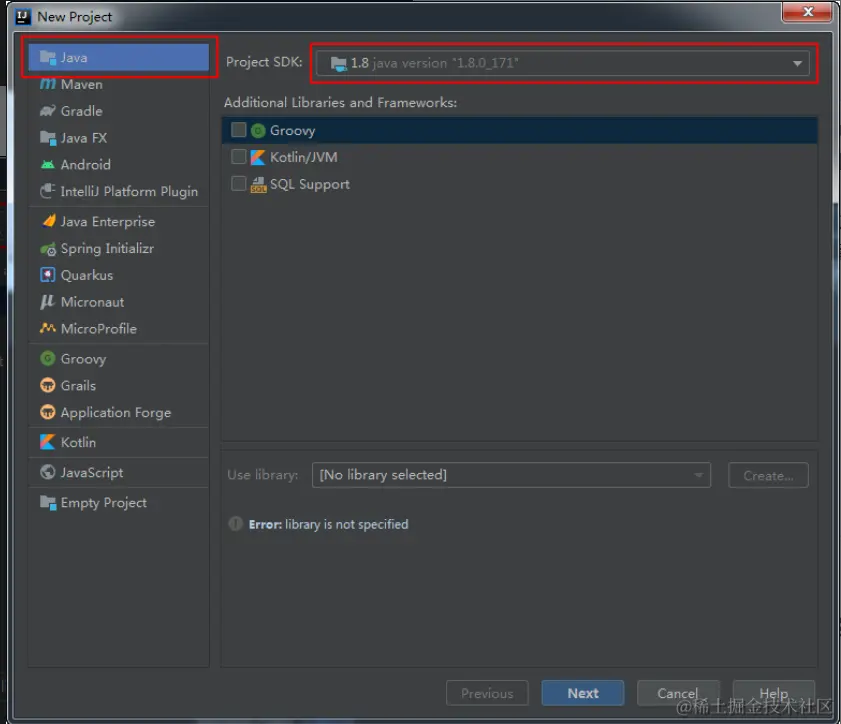Open the Use library dropdown arrow
841x724 pixels.
tap(698, 475)
